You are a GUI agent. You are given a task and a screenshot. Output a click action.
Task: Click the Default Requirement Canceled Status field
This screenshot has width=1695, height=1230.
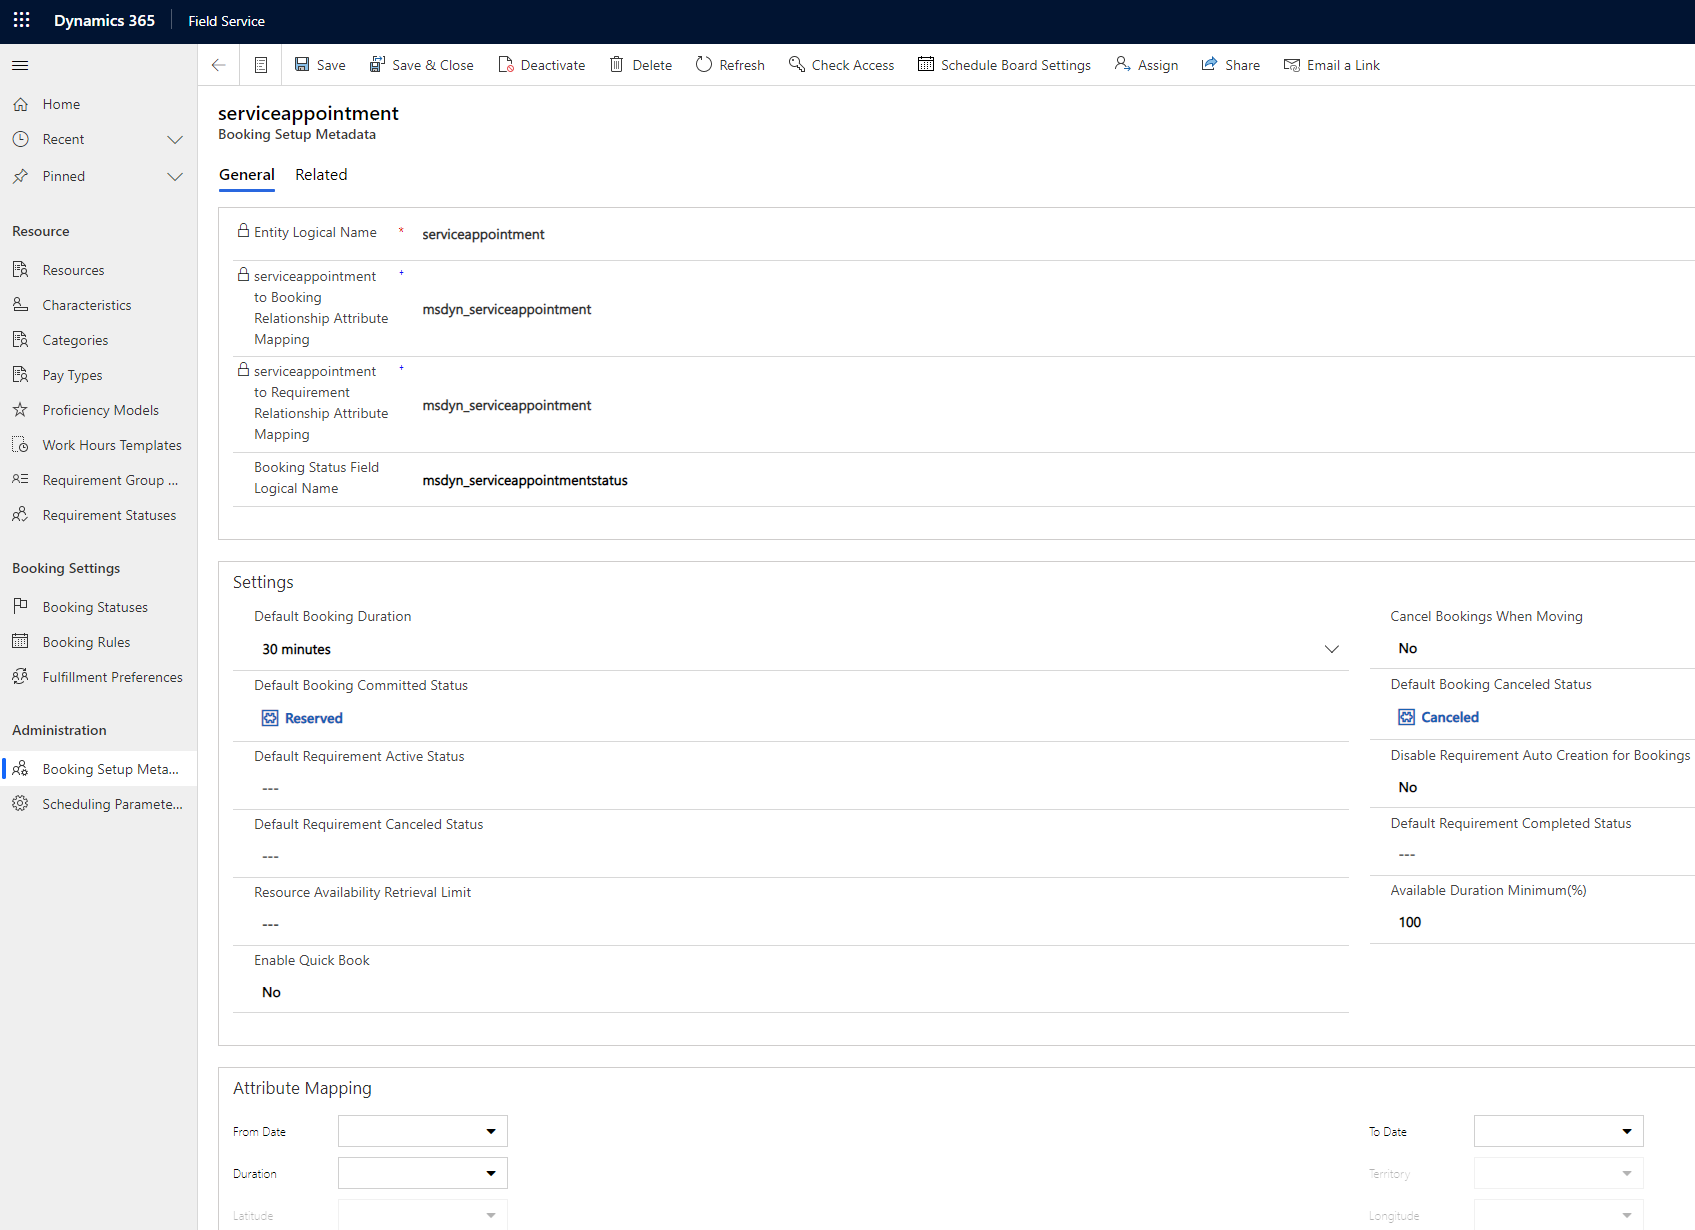pos(791,856)
